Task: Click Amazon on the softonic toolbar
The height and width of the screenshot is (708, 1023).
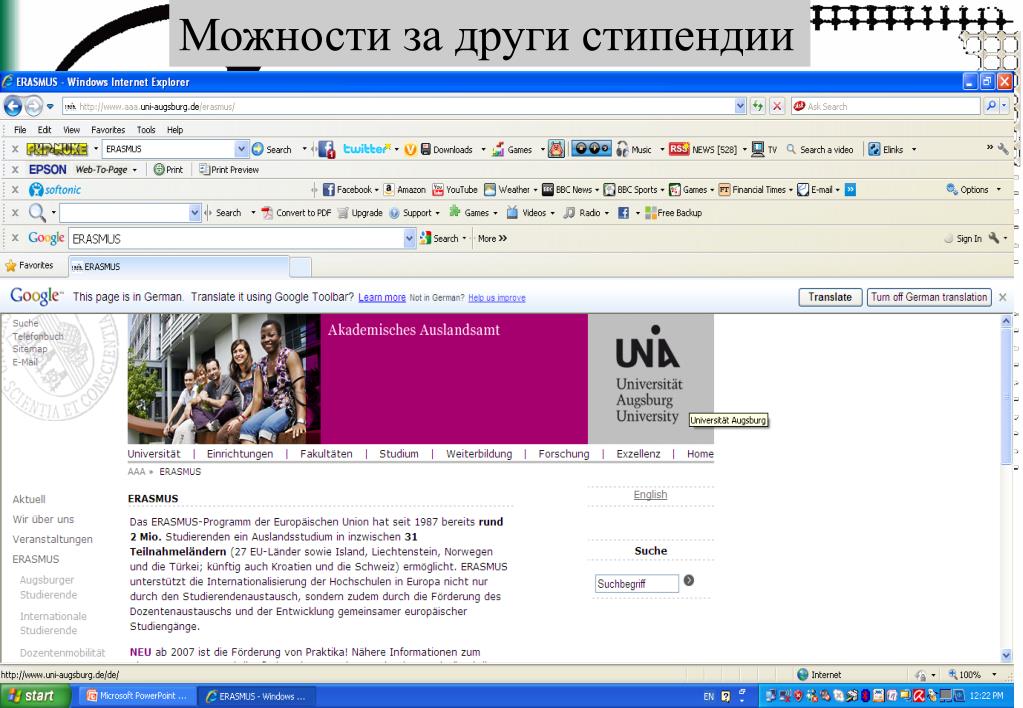Action: click(405, 189)
